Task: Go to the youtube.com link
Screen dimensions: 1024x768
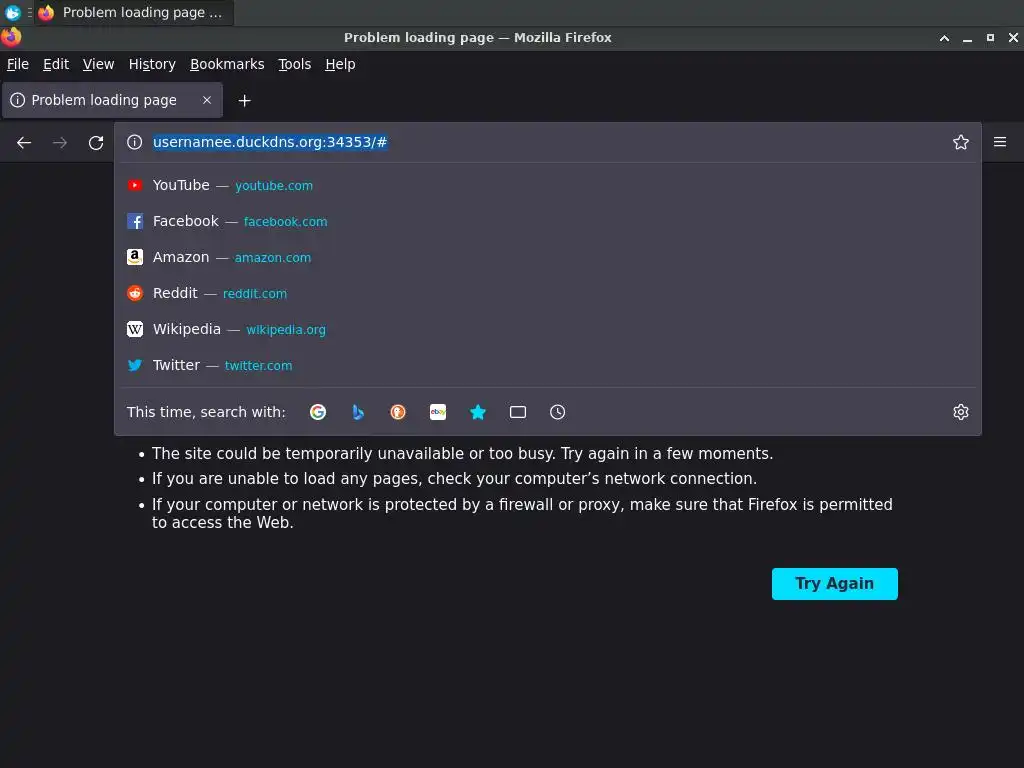Action: tap(274, 186)
